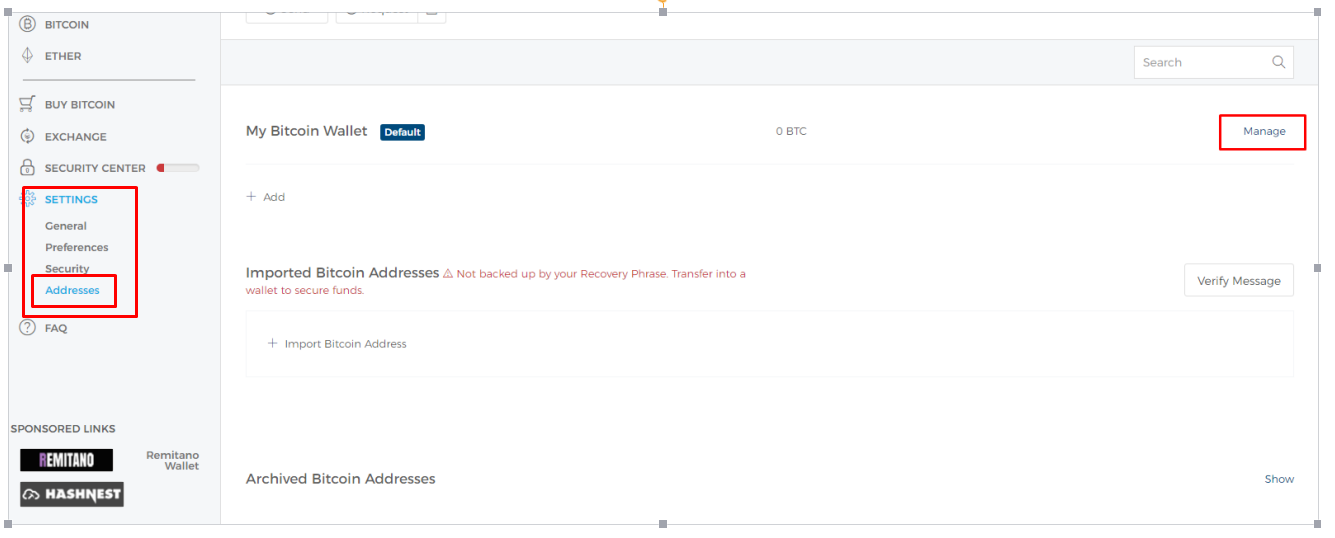The height and width of the screenshot is (538, 1335).
Task: Open the Security settings sub-item
Action: (67, 269)
